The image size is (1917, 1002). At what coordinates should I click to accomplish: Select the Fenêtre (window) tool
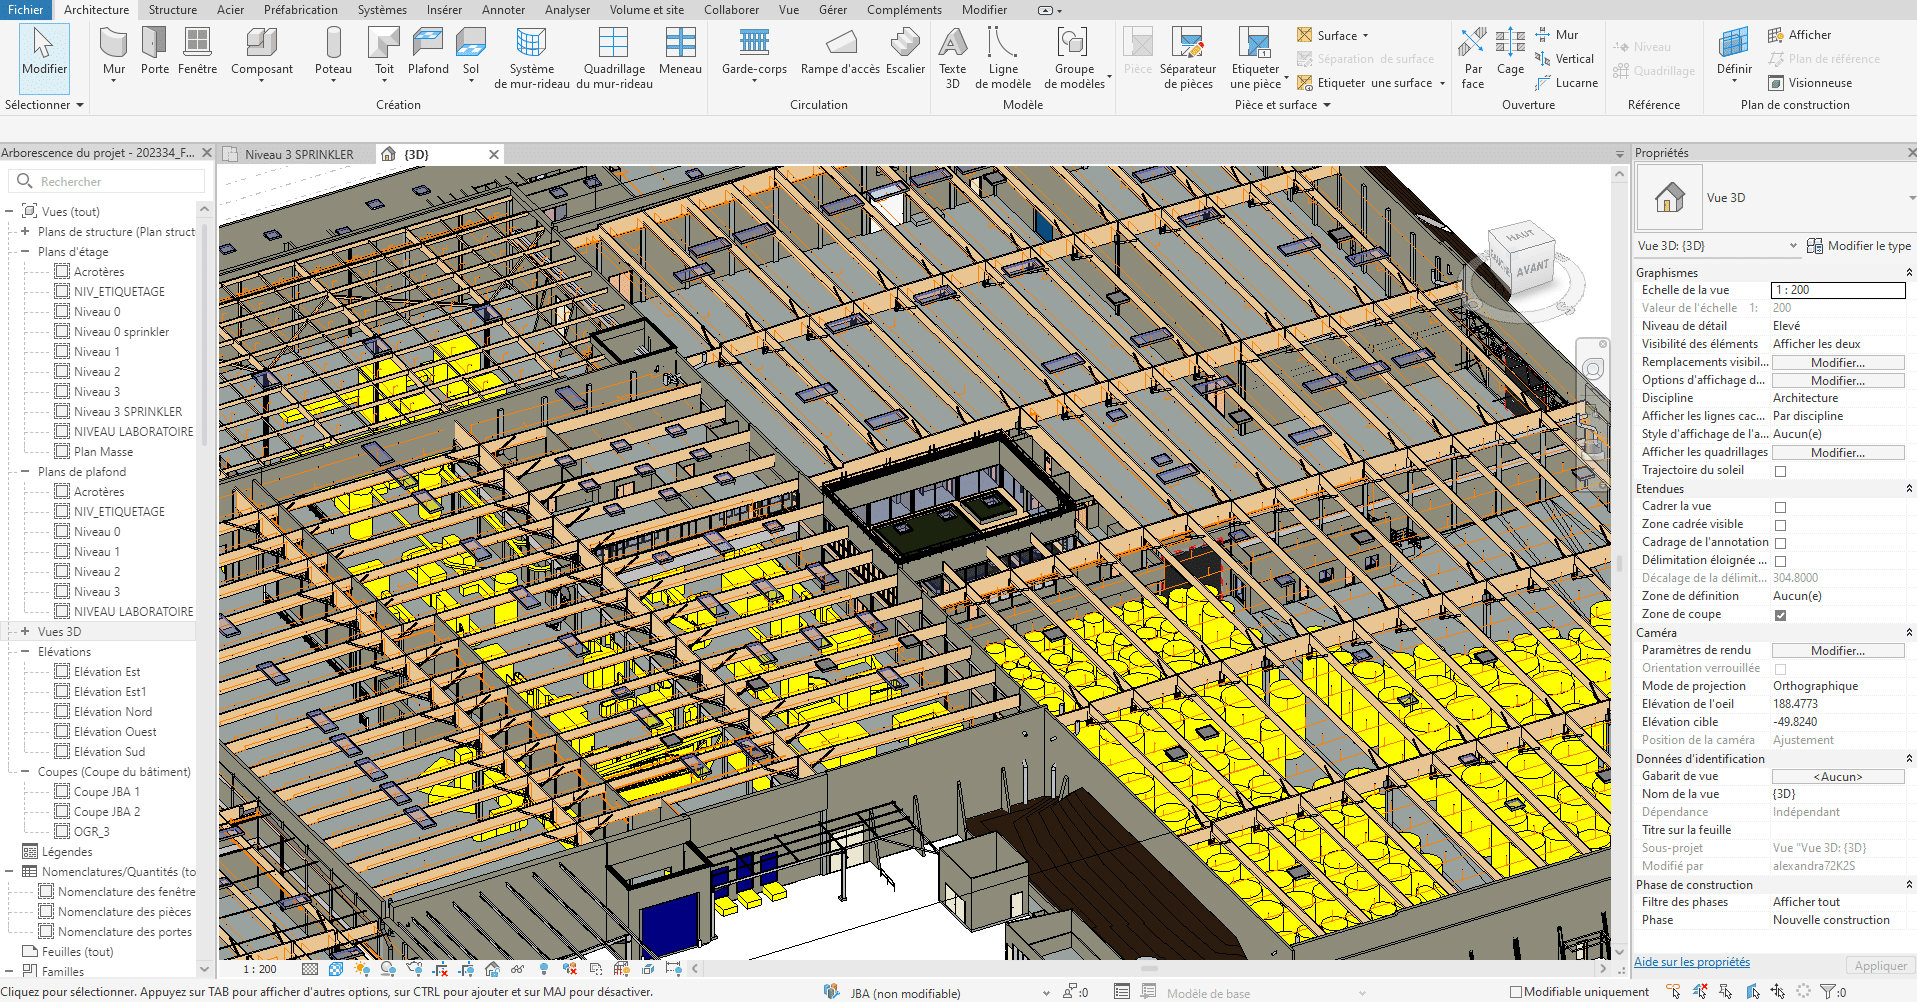pos(197,52)
